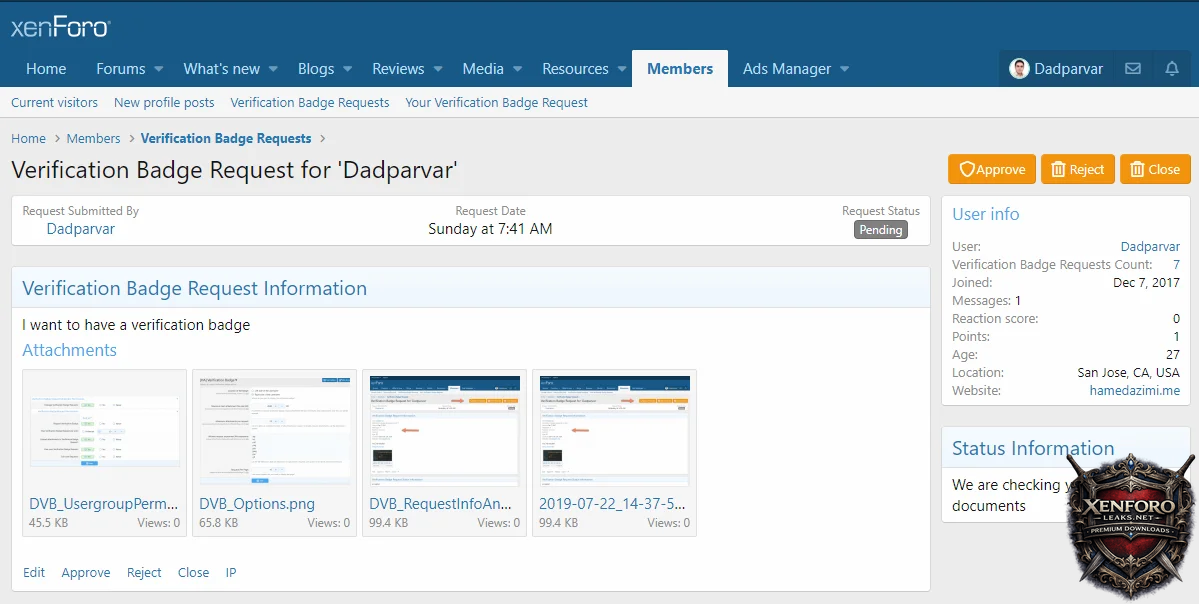Open the Members tab
The width and height of the screenshot is (1199, 604).
tap(680, 69)
